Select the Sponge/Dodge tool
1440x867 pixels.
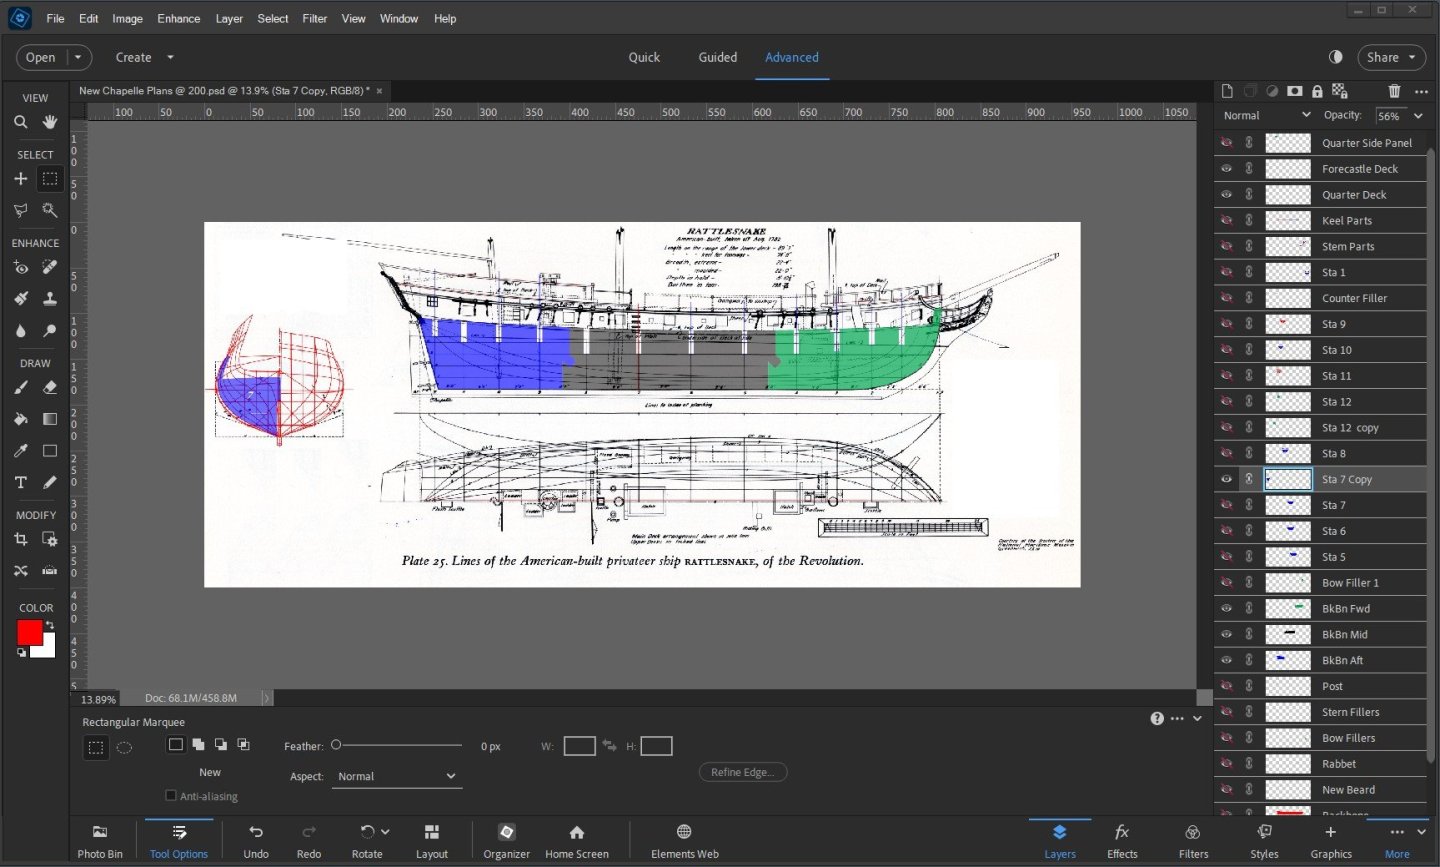click(50, 330)
